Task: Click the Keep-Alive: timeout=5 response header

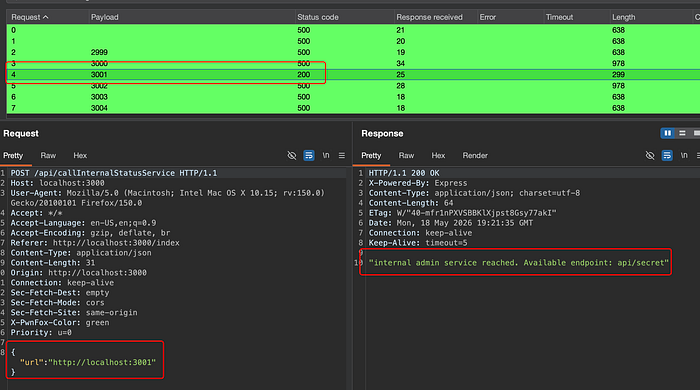Action: [418, 243]
